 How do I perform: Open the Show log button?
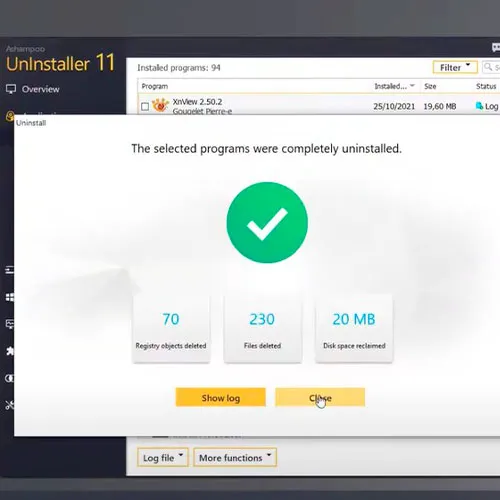pos(221,397)
